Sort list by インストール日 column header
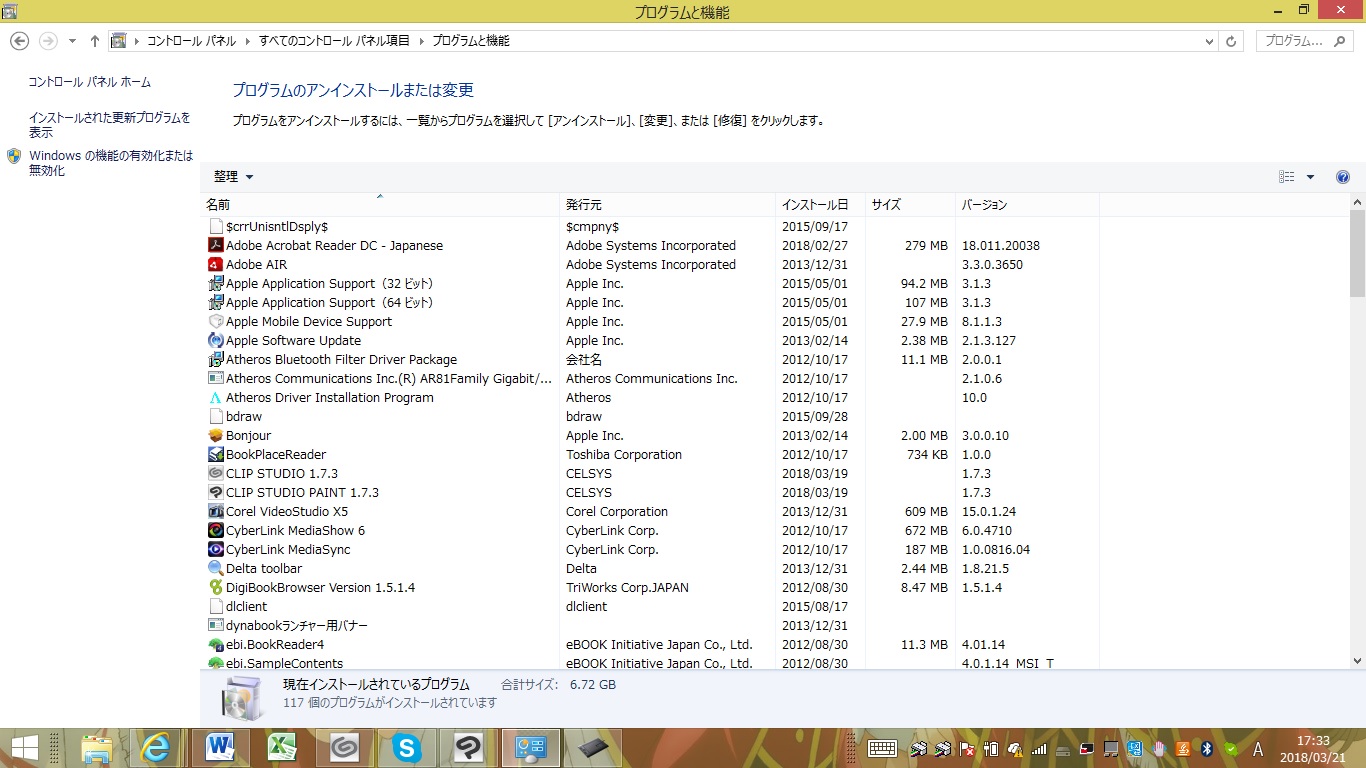This screenshot has height=768, width=1366. (815, 205)
